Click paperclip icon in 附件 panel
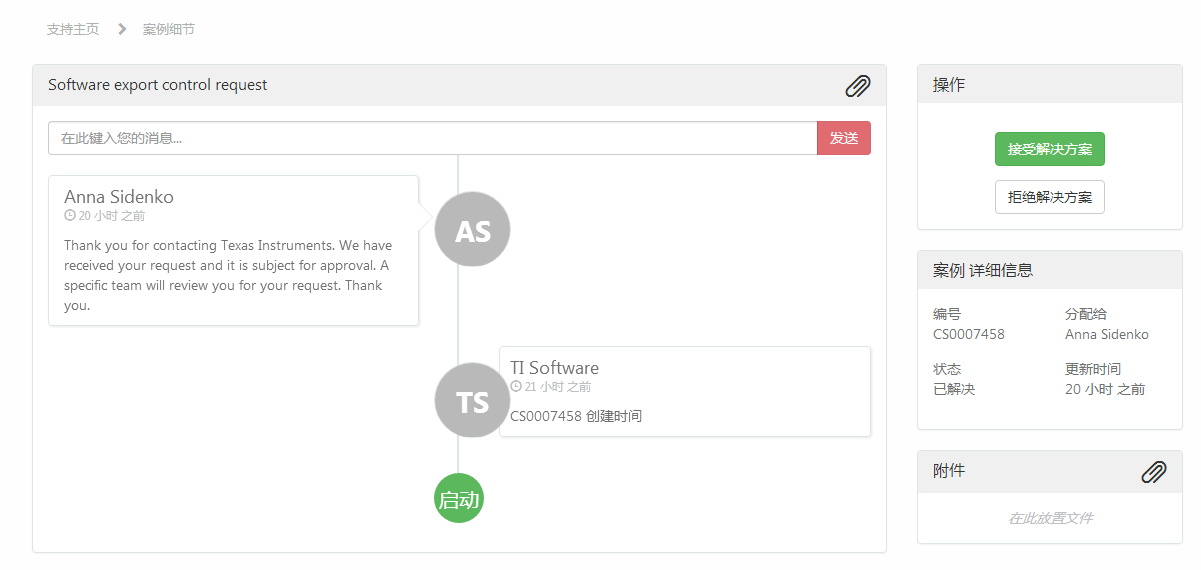1201x570 pixels. [x=1153, y=471]
